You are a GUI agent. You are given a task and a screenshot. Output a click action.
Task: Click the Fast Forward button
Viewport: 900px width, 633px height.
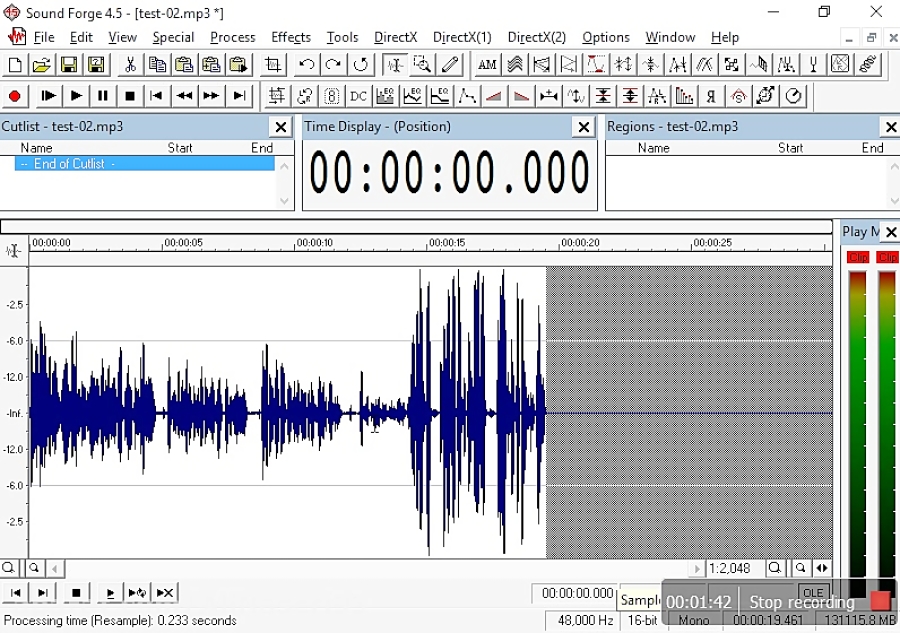(x=211, y=96)
